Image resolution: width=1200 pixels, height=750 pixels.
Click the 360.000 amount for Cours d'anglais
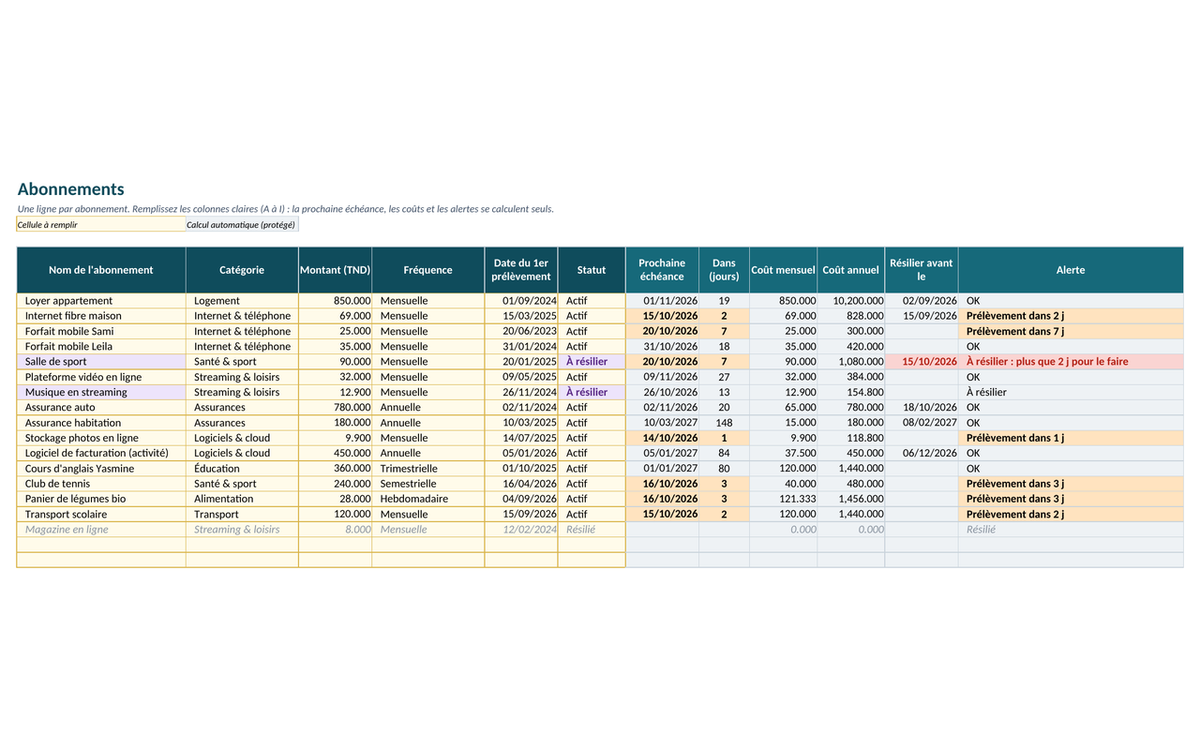click(335, 469)
